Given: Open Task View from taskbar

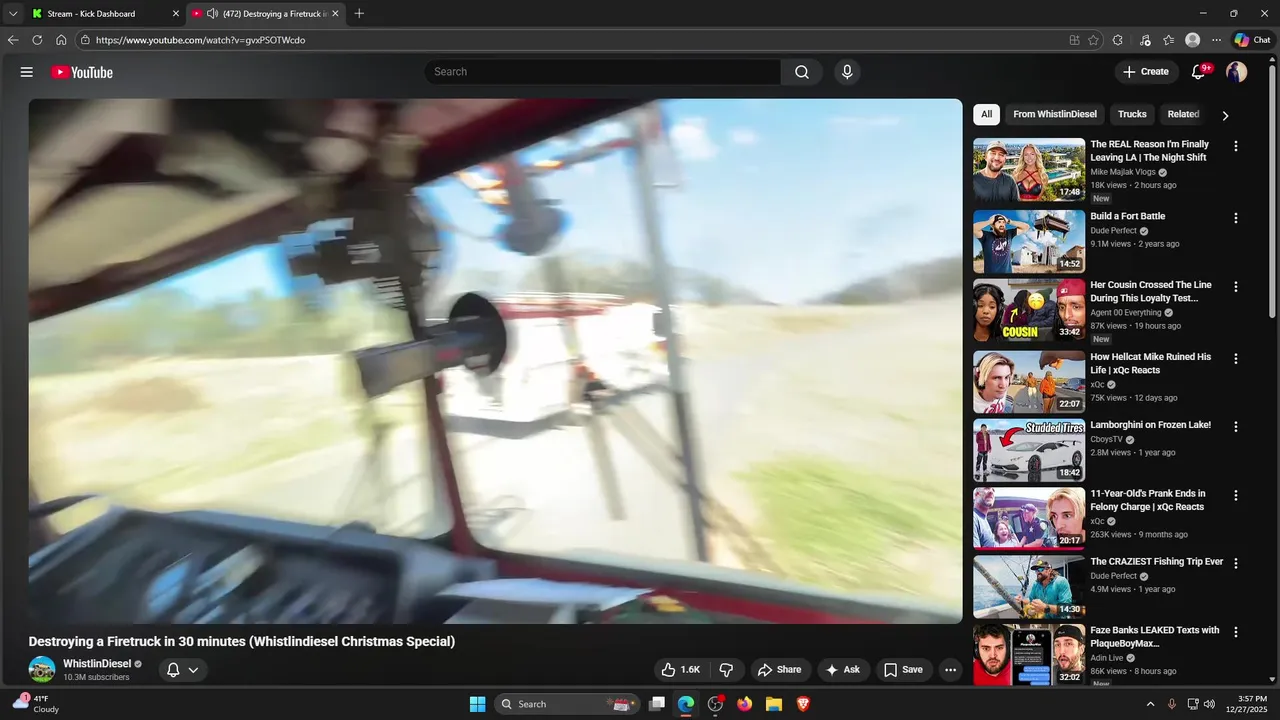Looking at the screenshot, I should coord(657,704).
